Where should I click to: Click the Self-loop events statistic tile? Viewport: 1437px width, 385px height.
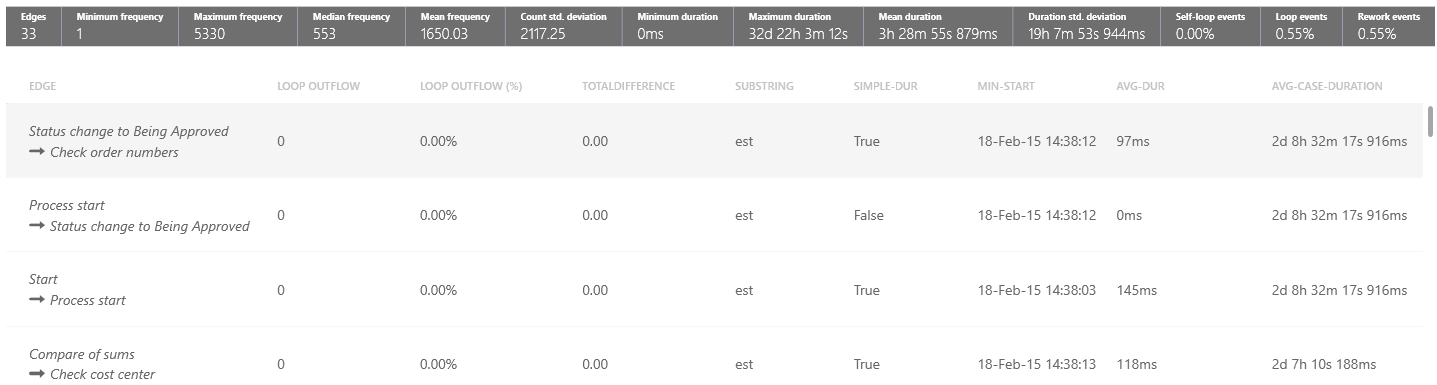(1211, 26)
